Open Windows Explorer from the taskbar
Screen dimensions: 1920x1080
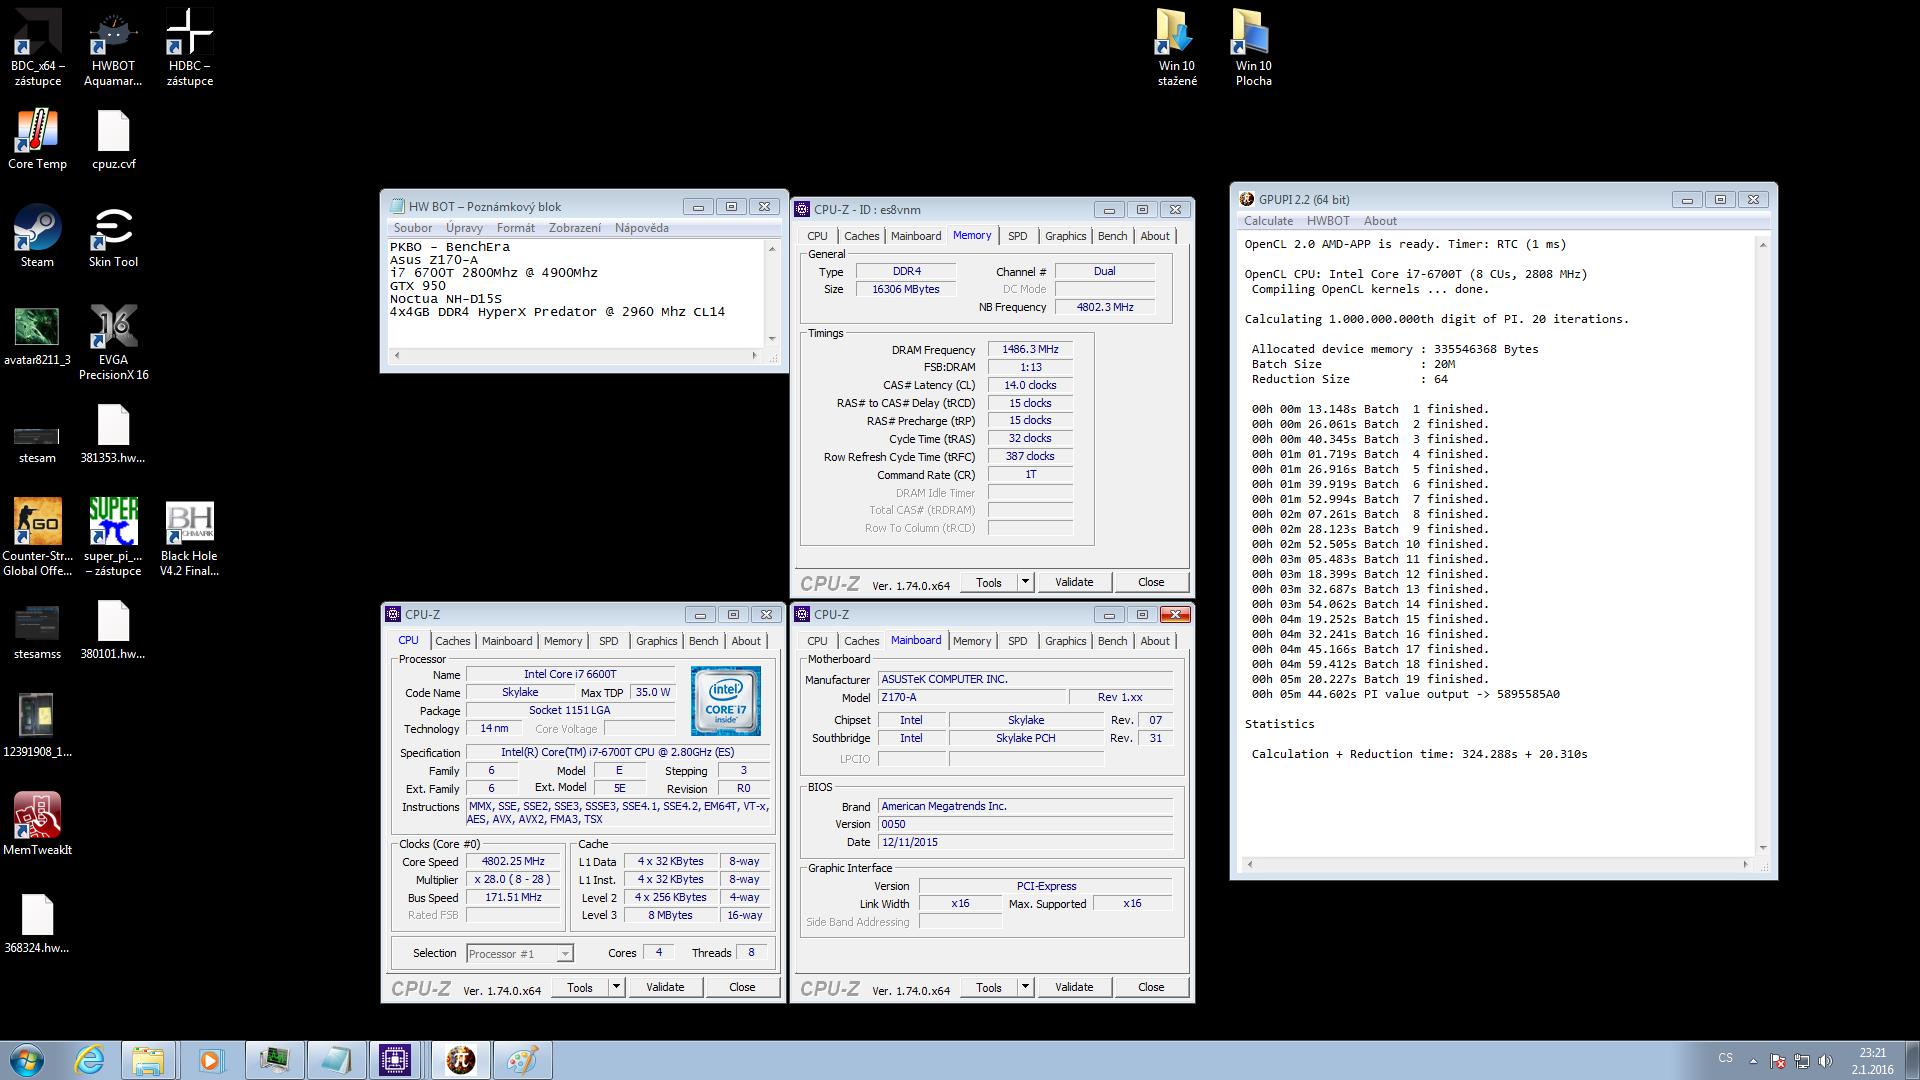[x=148, y=1060]
